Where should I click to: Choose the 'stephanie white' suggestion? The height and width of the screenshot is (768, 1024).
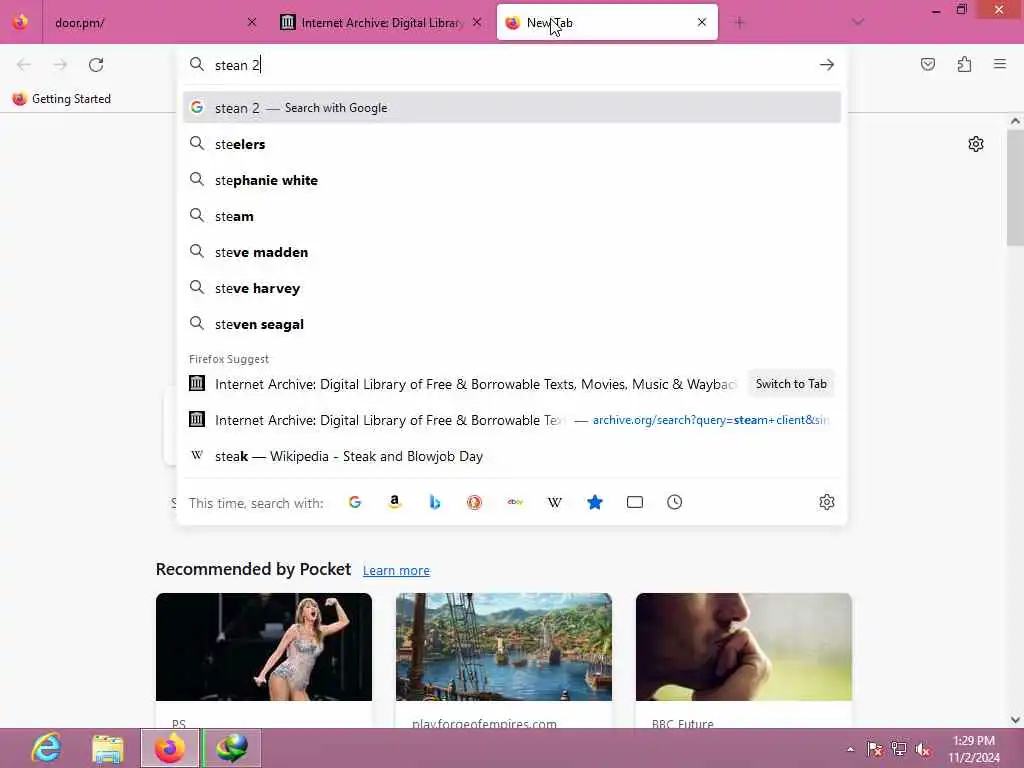click(512, 180)
